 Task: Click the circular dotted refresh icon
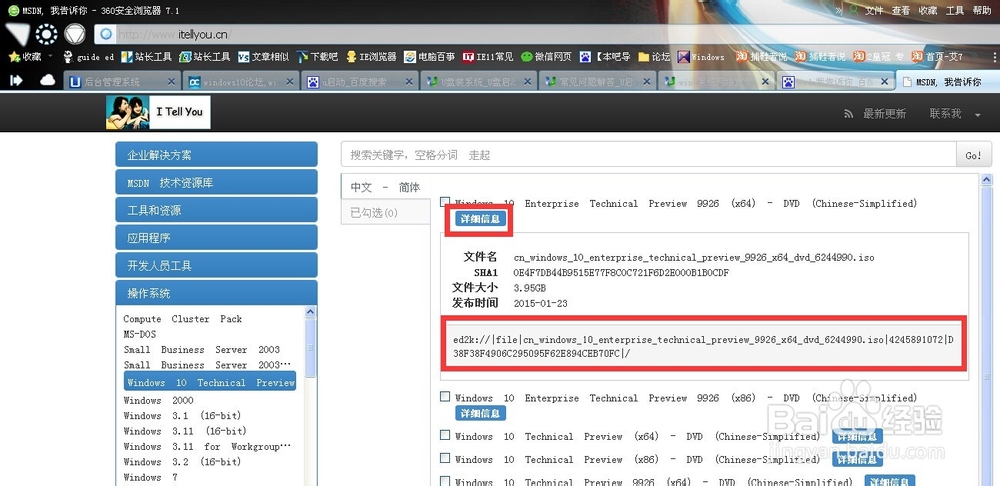(47, 34)
